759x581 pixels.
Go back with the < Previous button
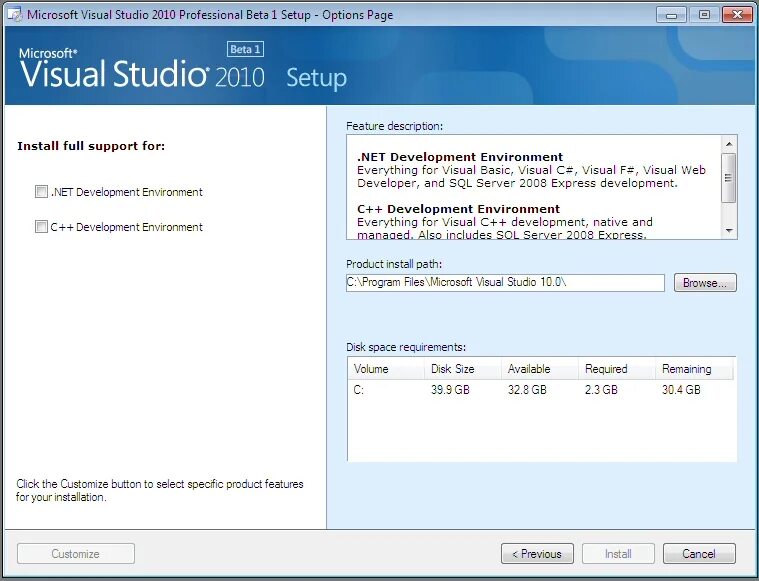(537, 553)
